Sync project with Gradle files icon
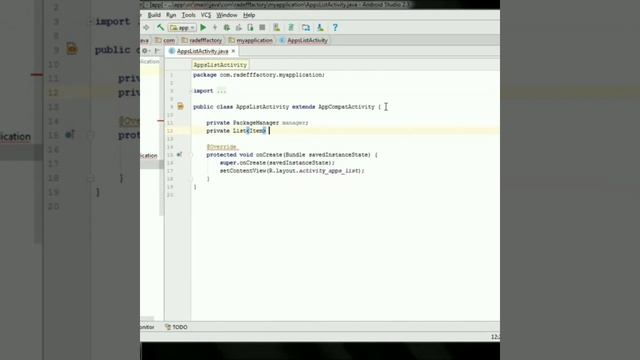Screen dimensions: 640x360 point(291,27)
